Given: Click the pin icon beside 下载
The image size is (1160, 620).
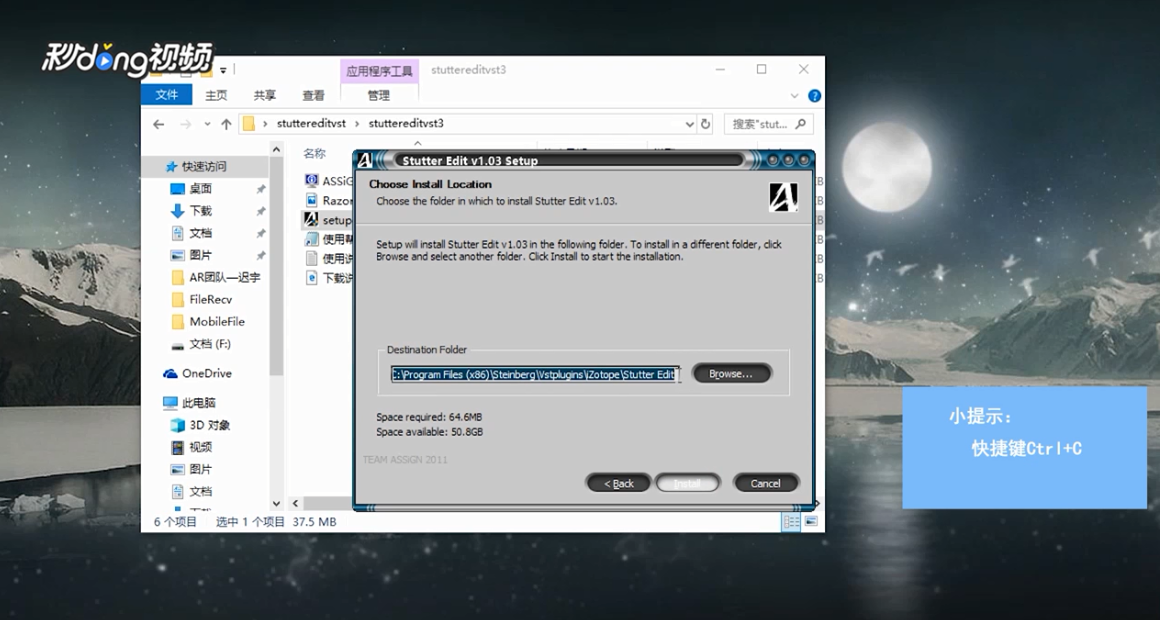Looking at the screenshot, I should (260, 212).
